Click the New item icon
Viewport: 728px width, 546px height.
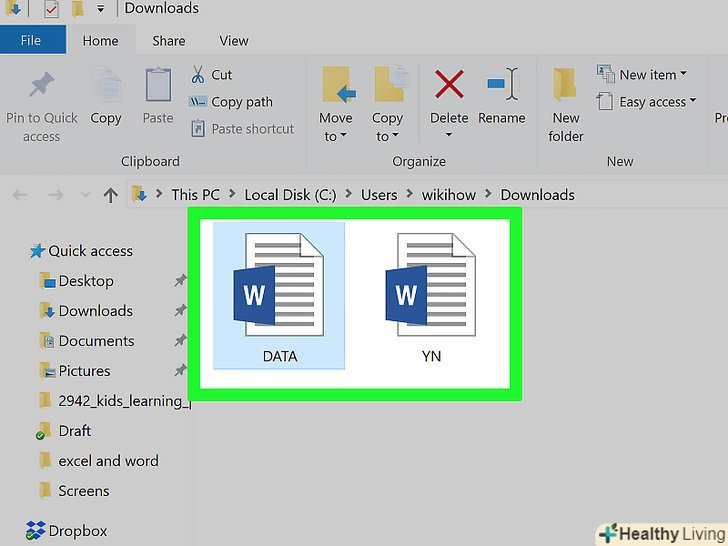pyautogui.click(x=605, y=73)
